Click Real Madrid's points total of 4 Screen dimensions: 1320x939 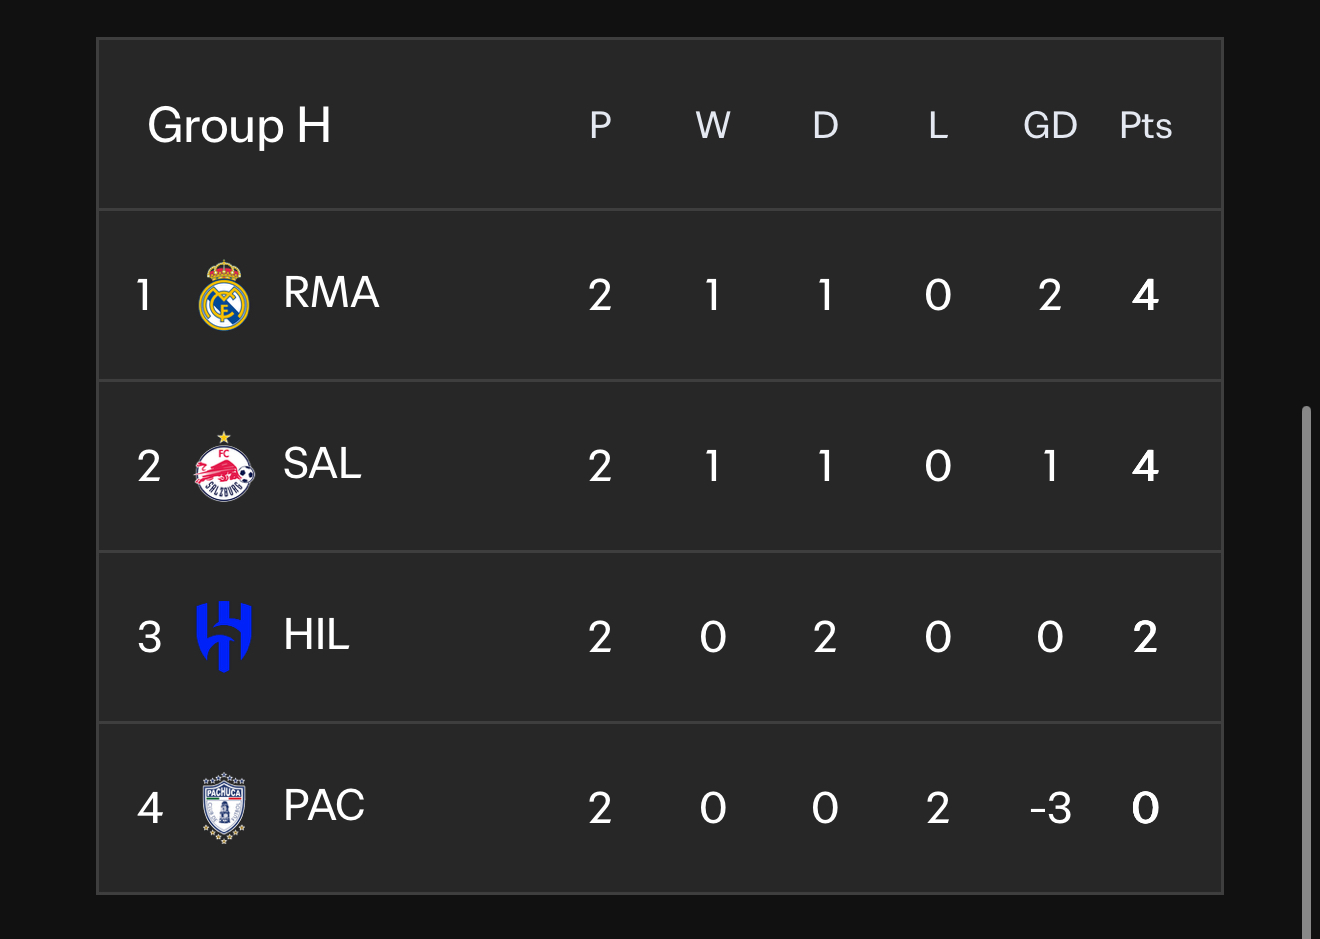[x=1146, y=295]
